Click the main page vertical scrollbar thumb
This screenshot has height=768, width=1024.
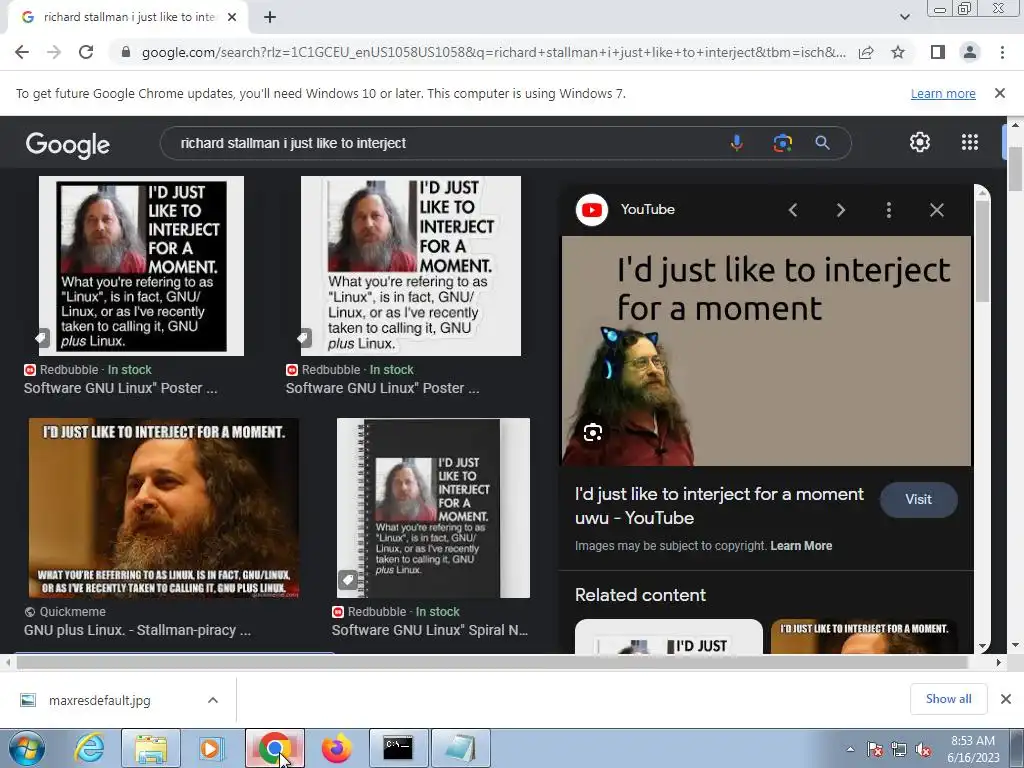(1014, 168)
